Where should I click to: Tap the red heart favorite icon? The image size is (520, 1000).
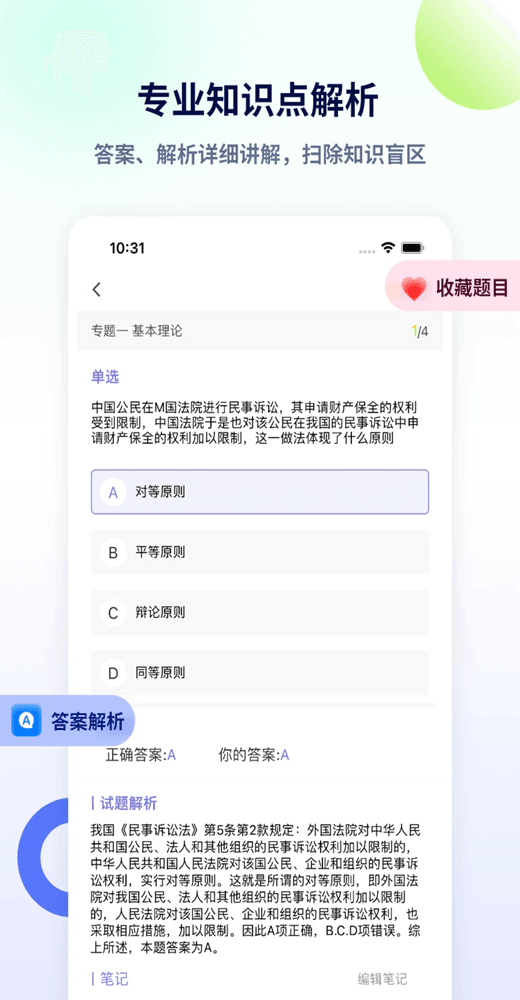pyautogui.click(x=414, y=289)
